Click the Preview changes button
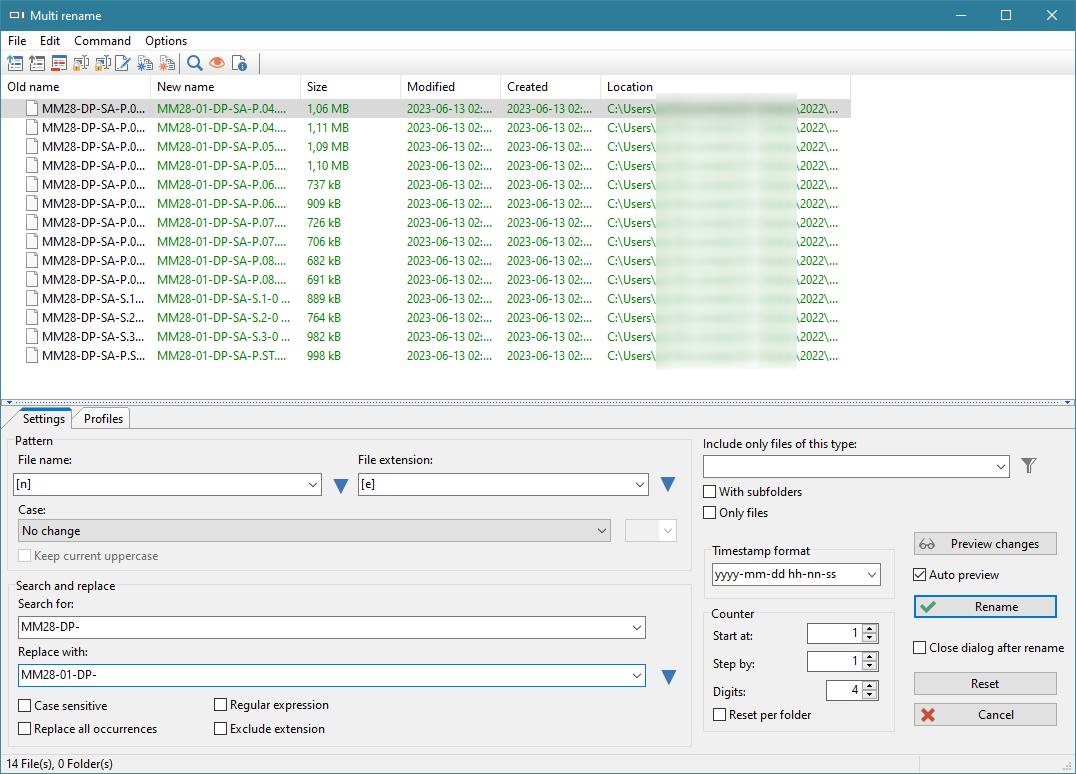This screenshot has width=1076, height=774. [985, 544]
